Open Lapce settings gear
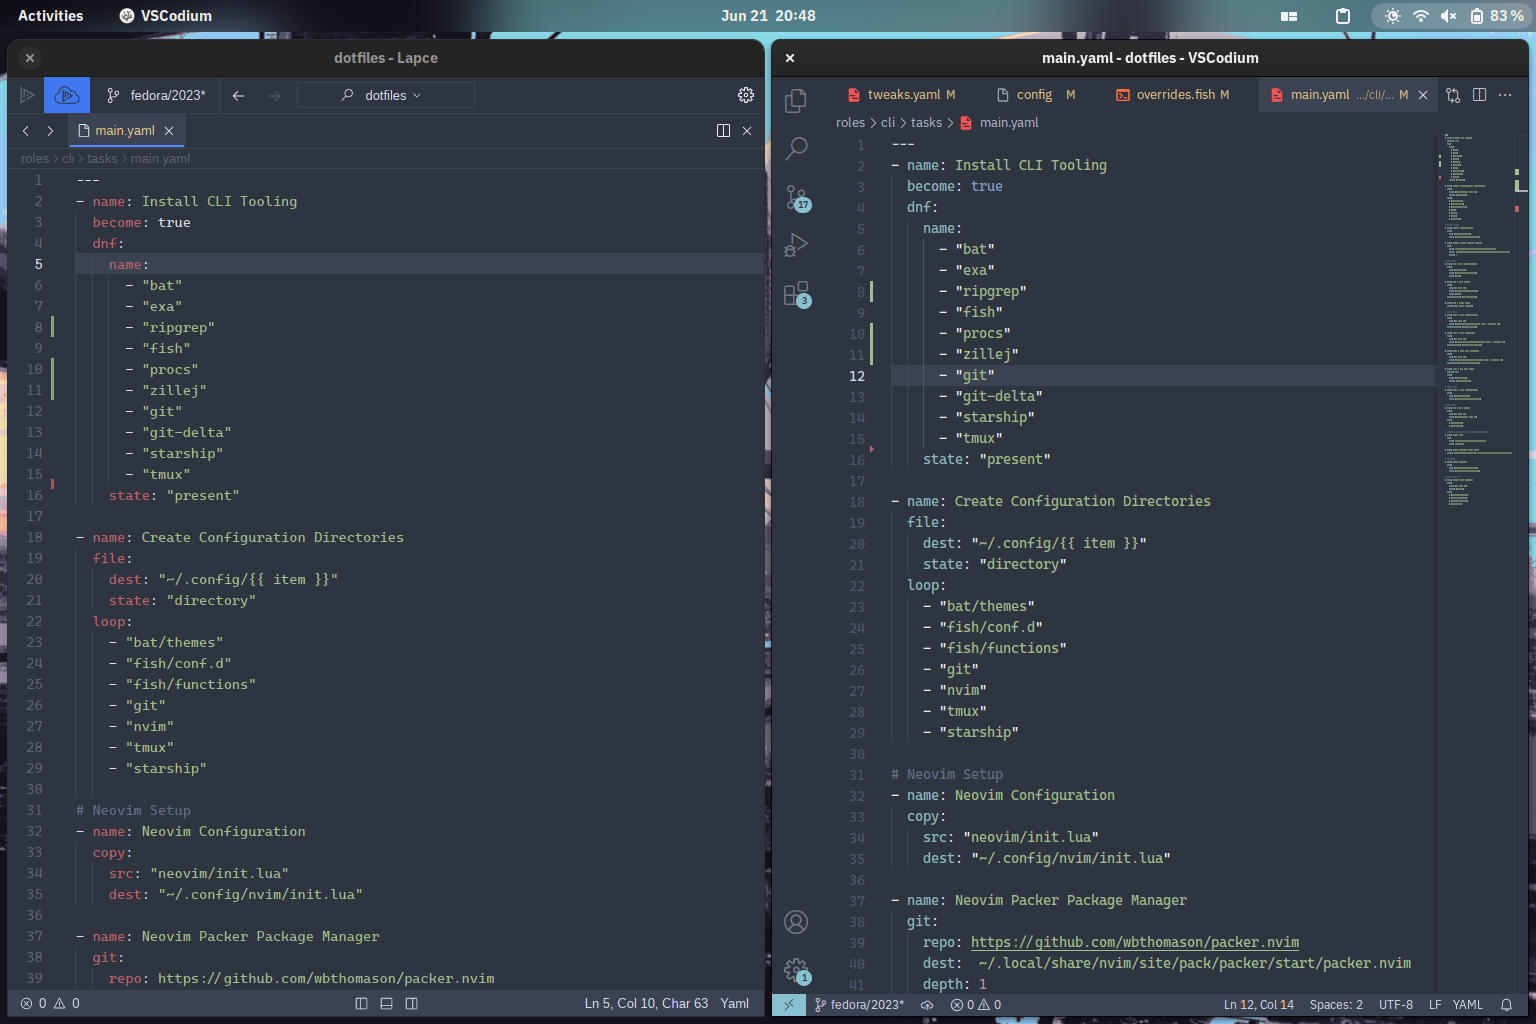The image size is (1536, 1024). [746, 95]
